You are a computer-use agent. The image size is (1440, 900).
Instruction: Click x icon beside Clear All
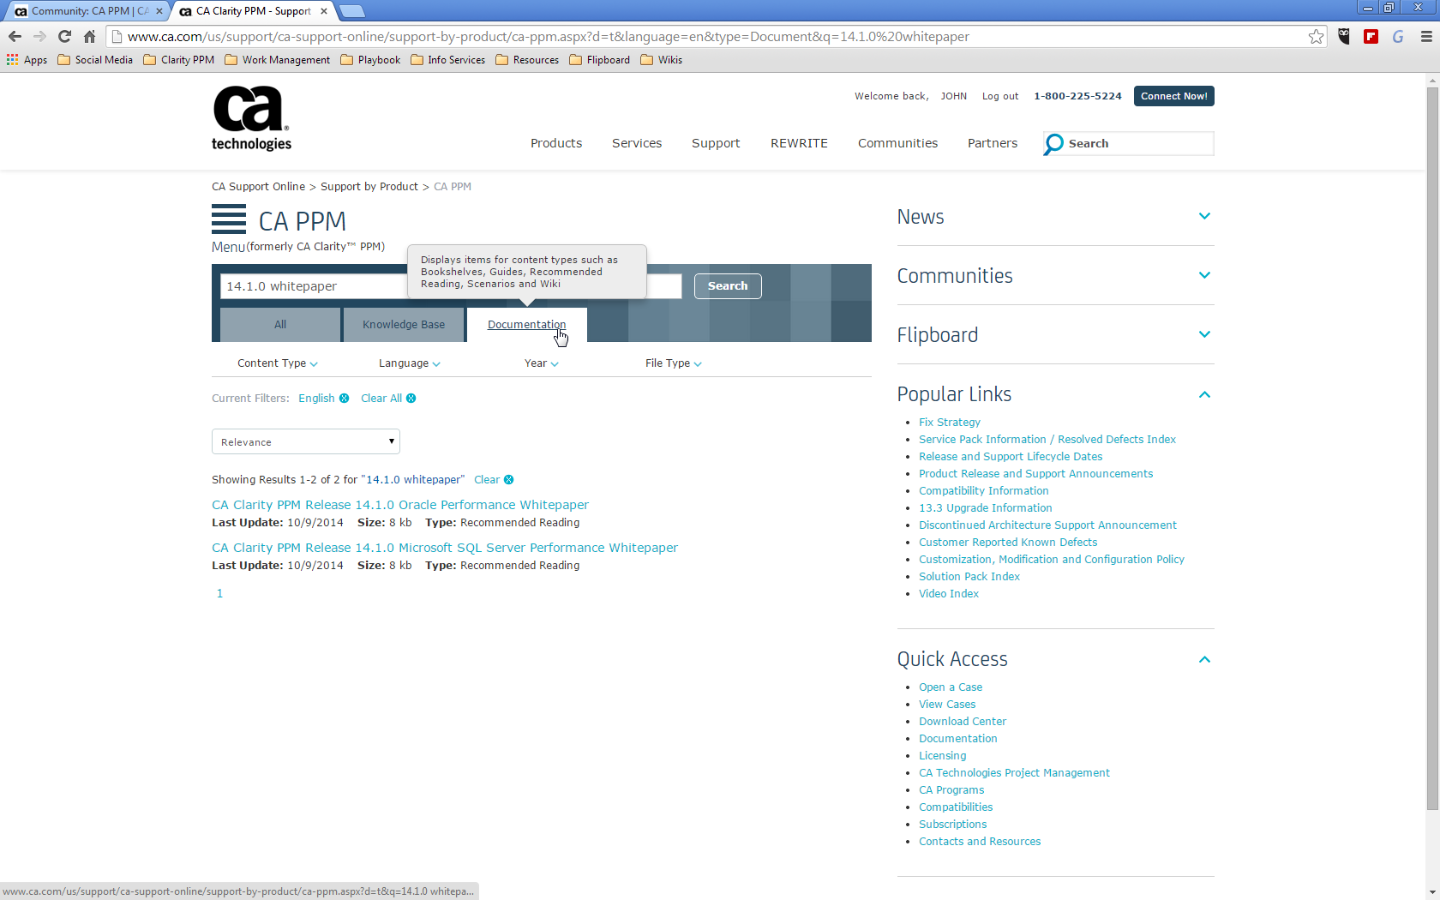click(411, 398)
